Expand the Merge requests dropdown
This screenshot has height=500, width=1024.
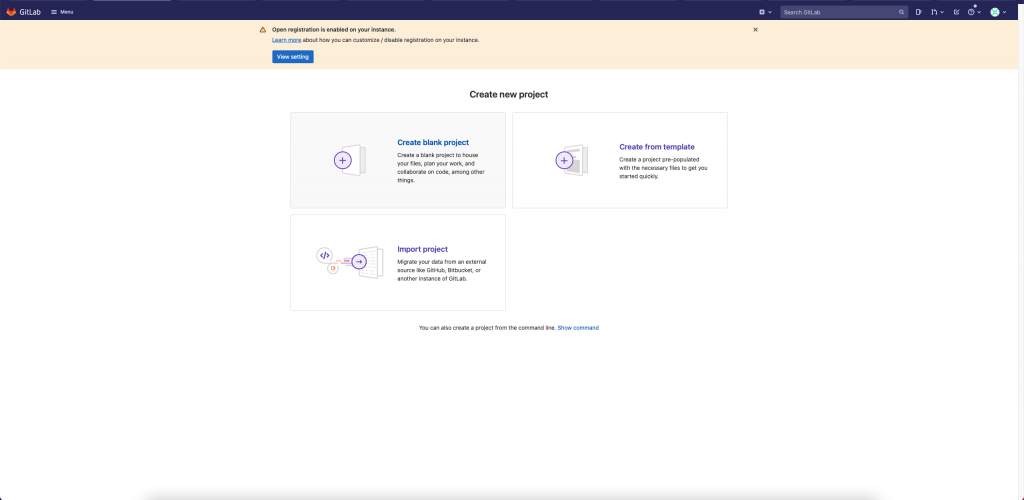click(x=937, y=12)
